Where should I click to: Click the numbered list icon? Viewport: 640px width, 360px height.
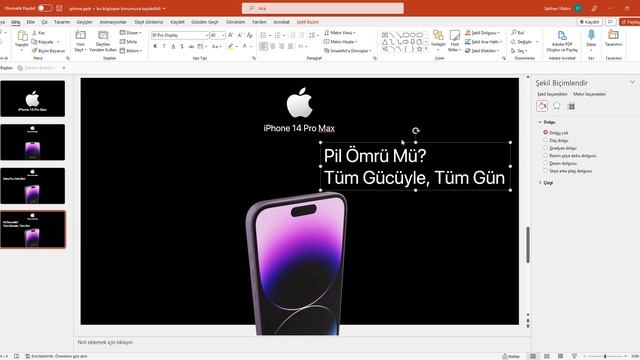[278, 36]
